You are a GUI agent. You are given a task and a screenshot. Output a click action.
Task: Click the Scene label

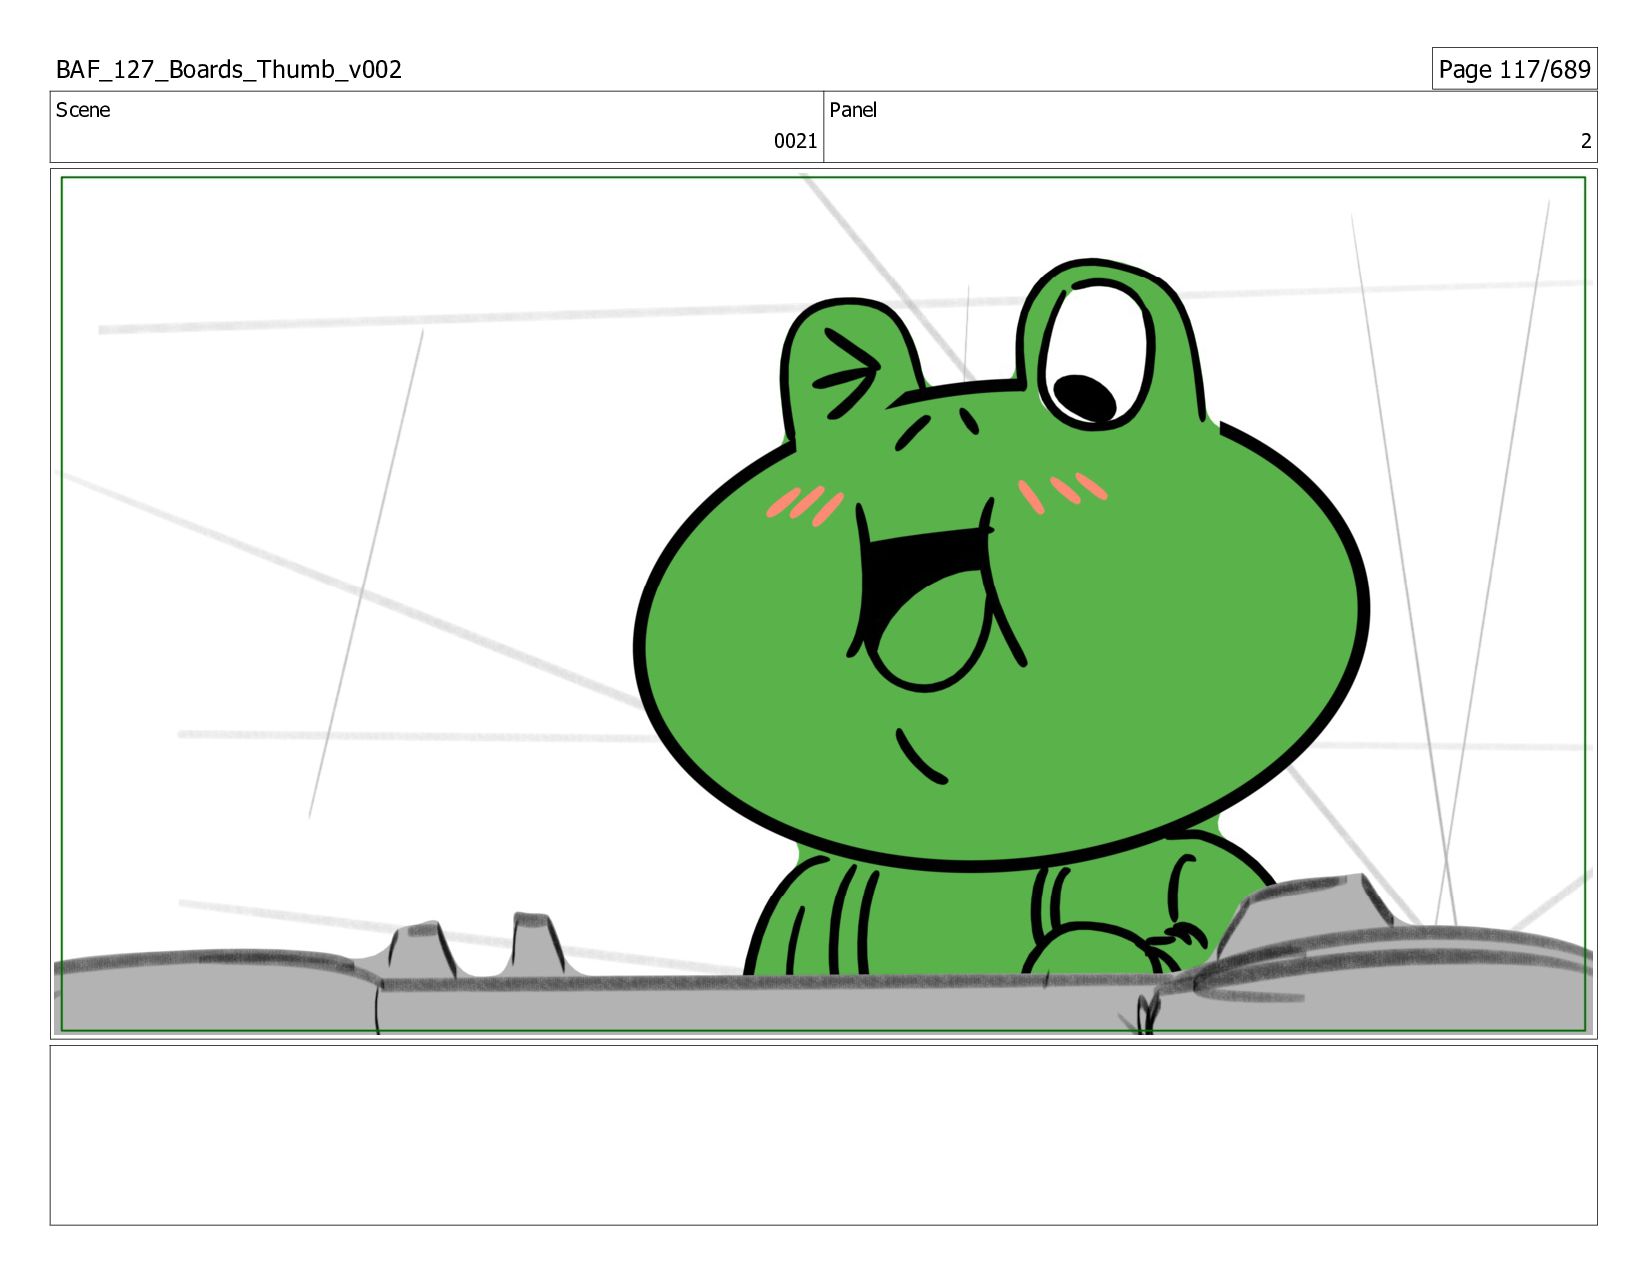[x=83, y=110]
